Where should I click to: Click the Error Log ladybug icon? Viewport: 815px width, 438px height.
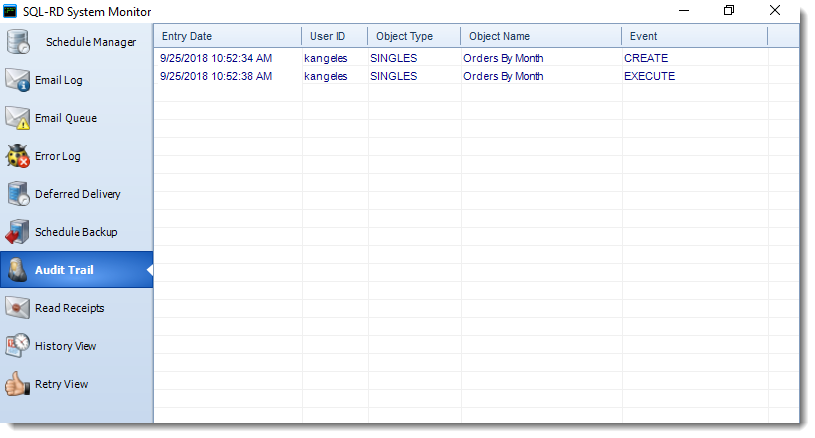[x=18, y=156]
